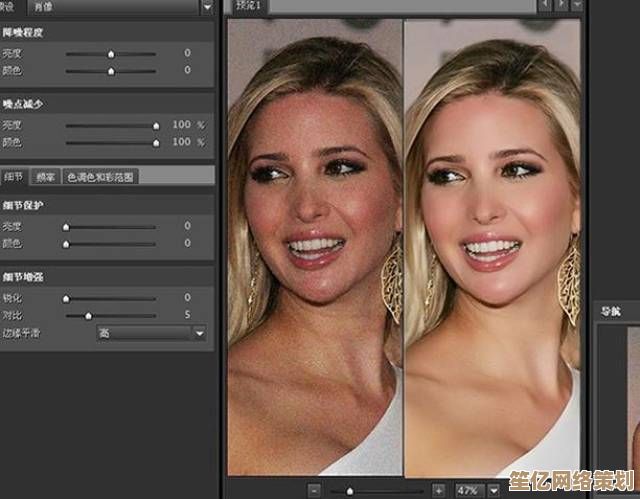640x499 pixels.
Task: Expand the 边缘平滑 dropdown set to 高
Action: 199,333
